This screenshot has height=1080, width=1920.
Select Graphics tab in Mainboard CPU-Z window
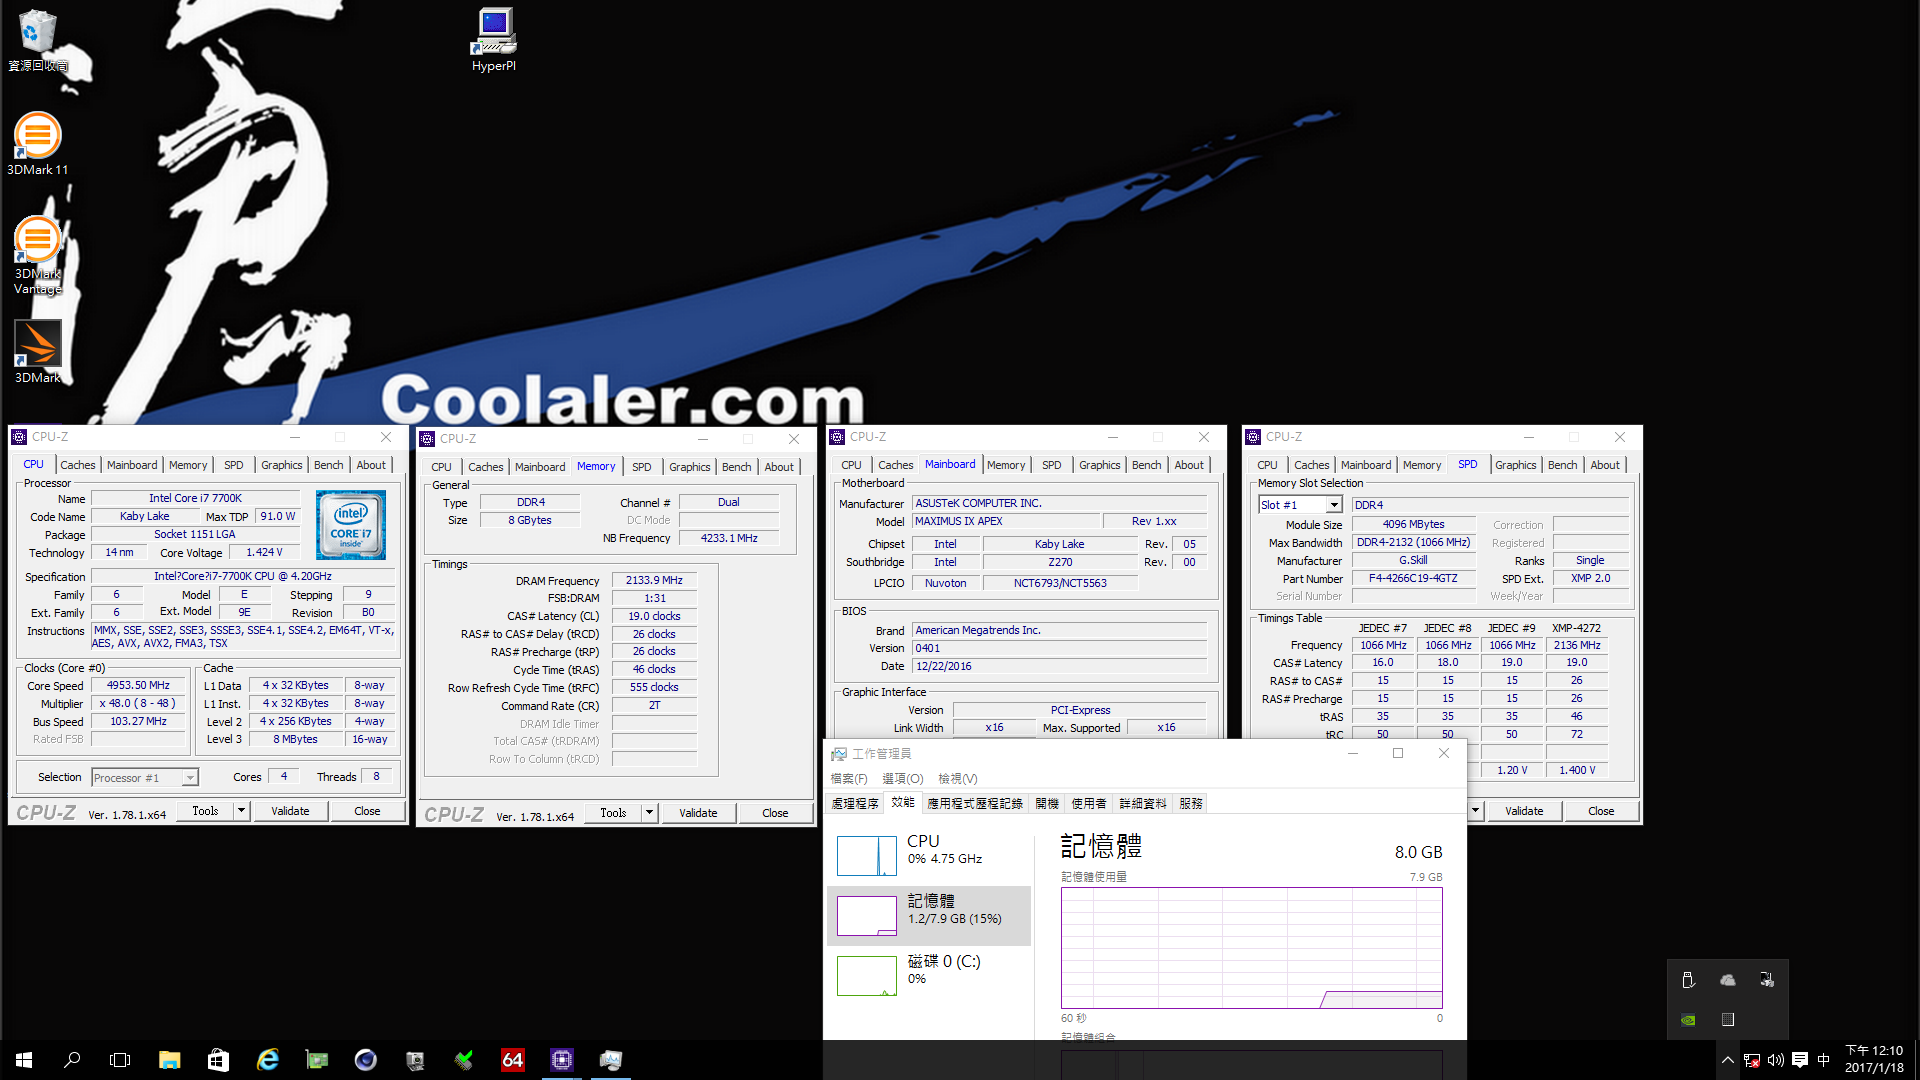tap(1099, 465)
